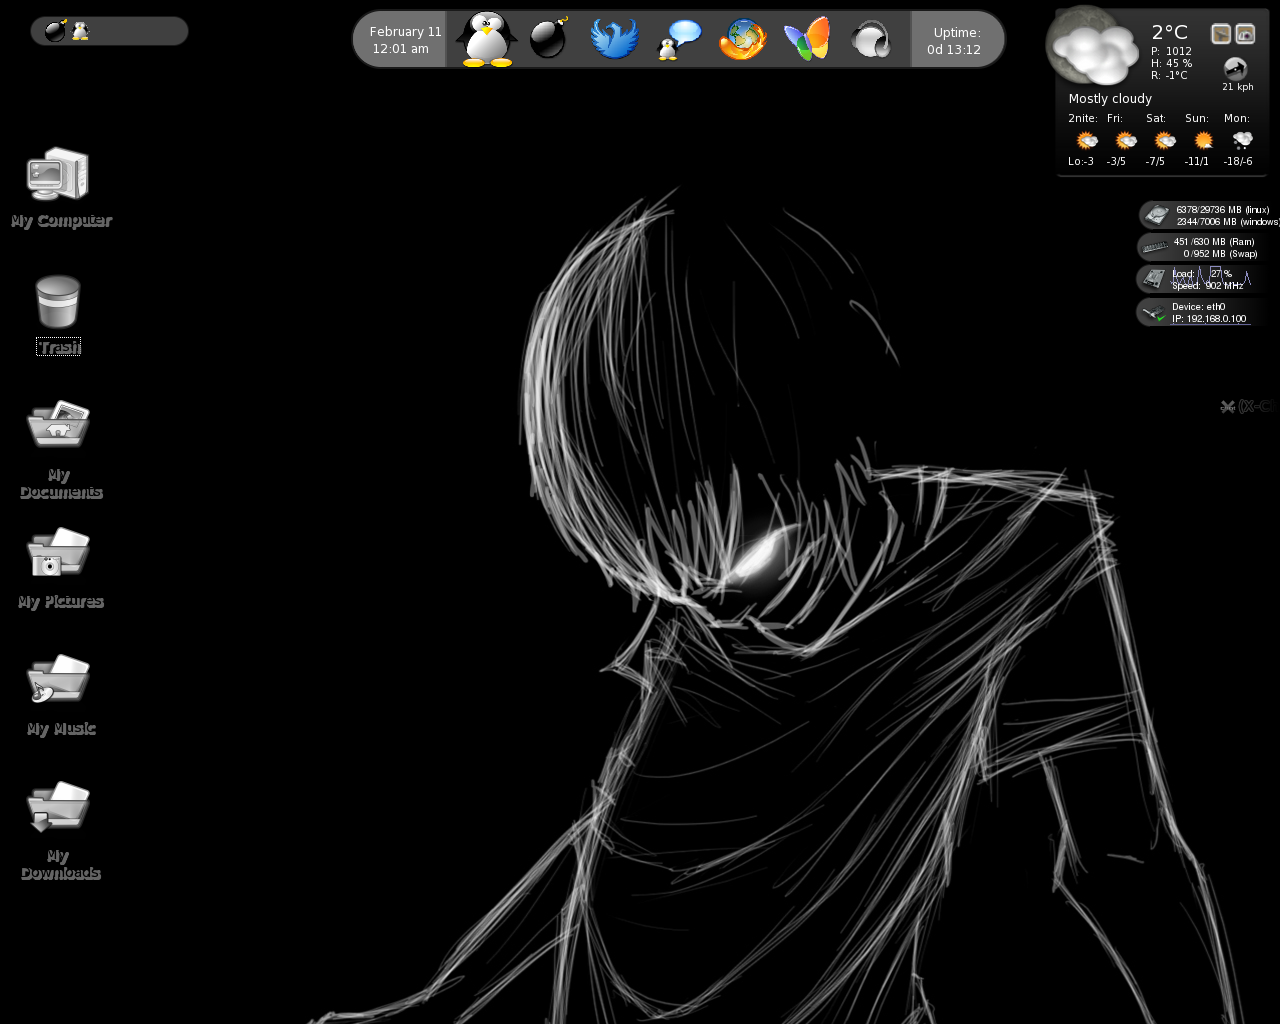Open the My Music folder icon

(x=58, y=679)
